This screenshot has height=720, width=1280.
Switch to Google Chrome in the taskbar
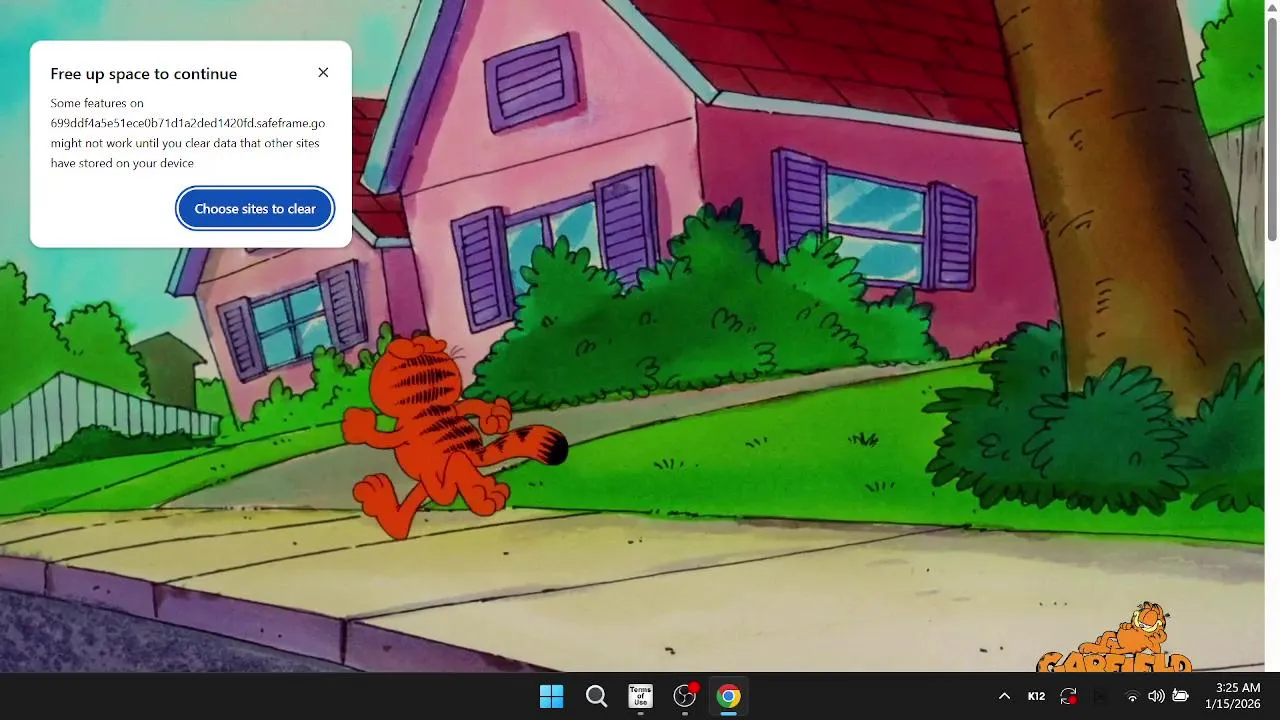[729, 696]
